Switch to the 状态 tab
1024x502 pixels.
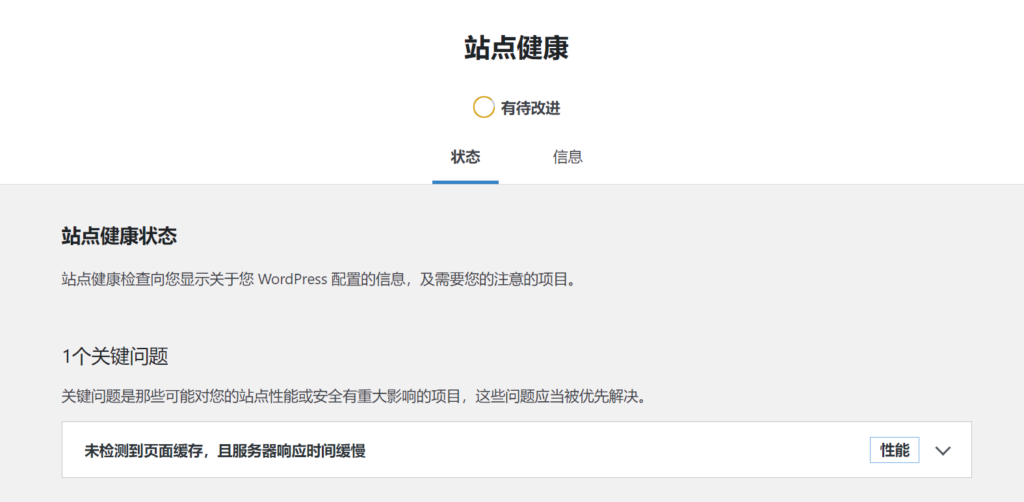(x=466, y=157)
